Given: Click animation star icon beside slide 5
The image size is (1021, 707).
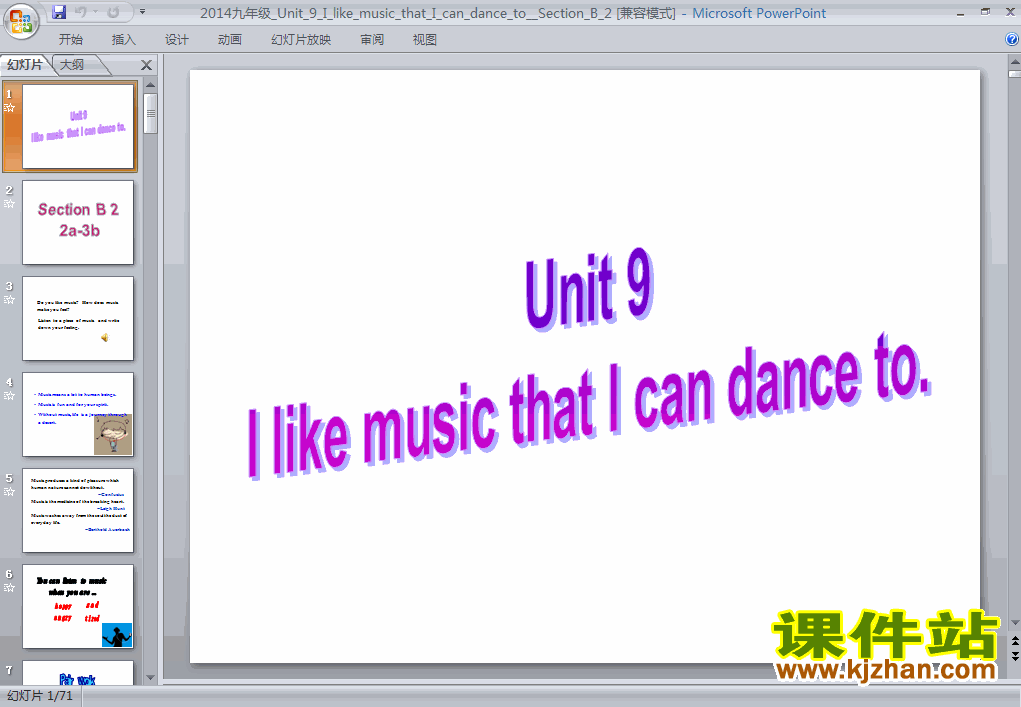Looking at the screenshot, I should coord(9,492).
